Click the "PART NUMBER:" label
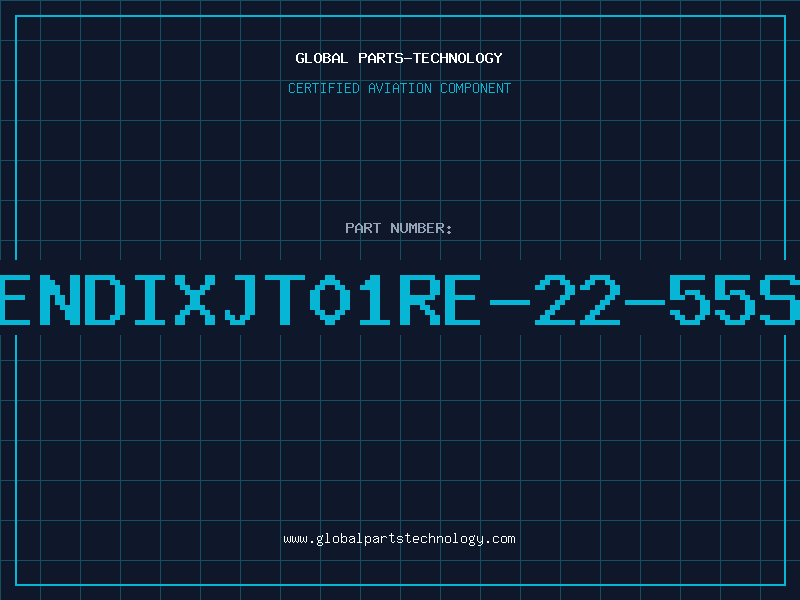Image resolution: width=800 pixels, height=600 pixels. [399, 228]
